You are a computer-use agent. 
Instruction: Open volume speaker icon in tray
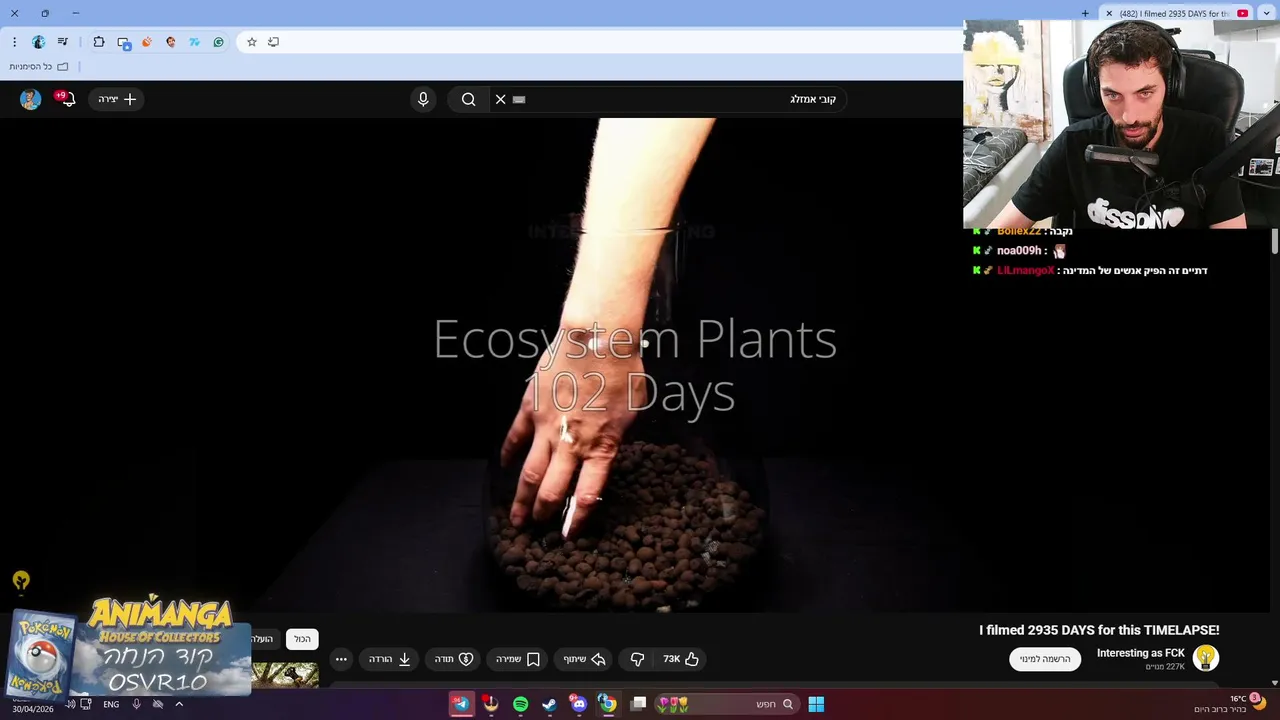(70, 704)
